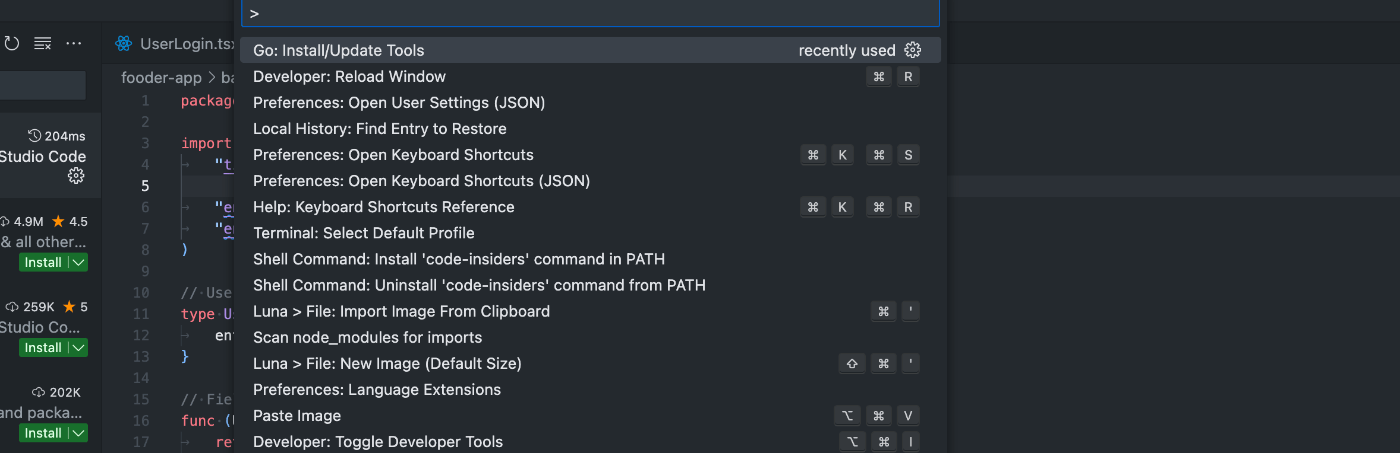1400x453 pixels.
Task: Select Preferences: Open User Settings (JSON)
Action: [399, 103]
